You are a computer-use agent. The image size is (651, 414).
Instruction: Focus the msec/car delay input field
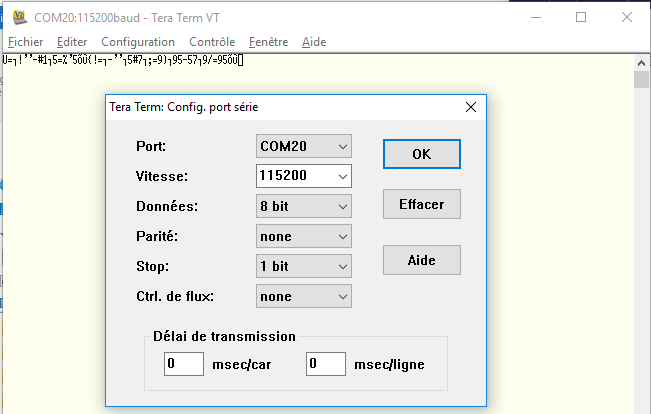[x=184, y=364]
